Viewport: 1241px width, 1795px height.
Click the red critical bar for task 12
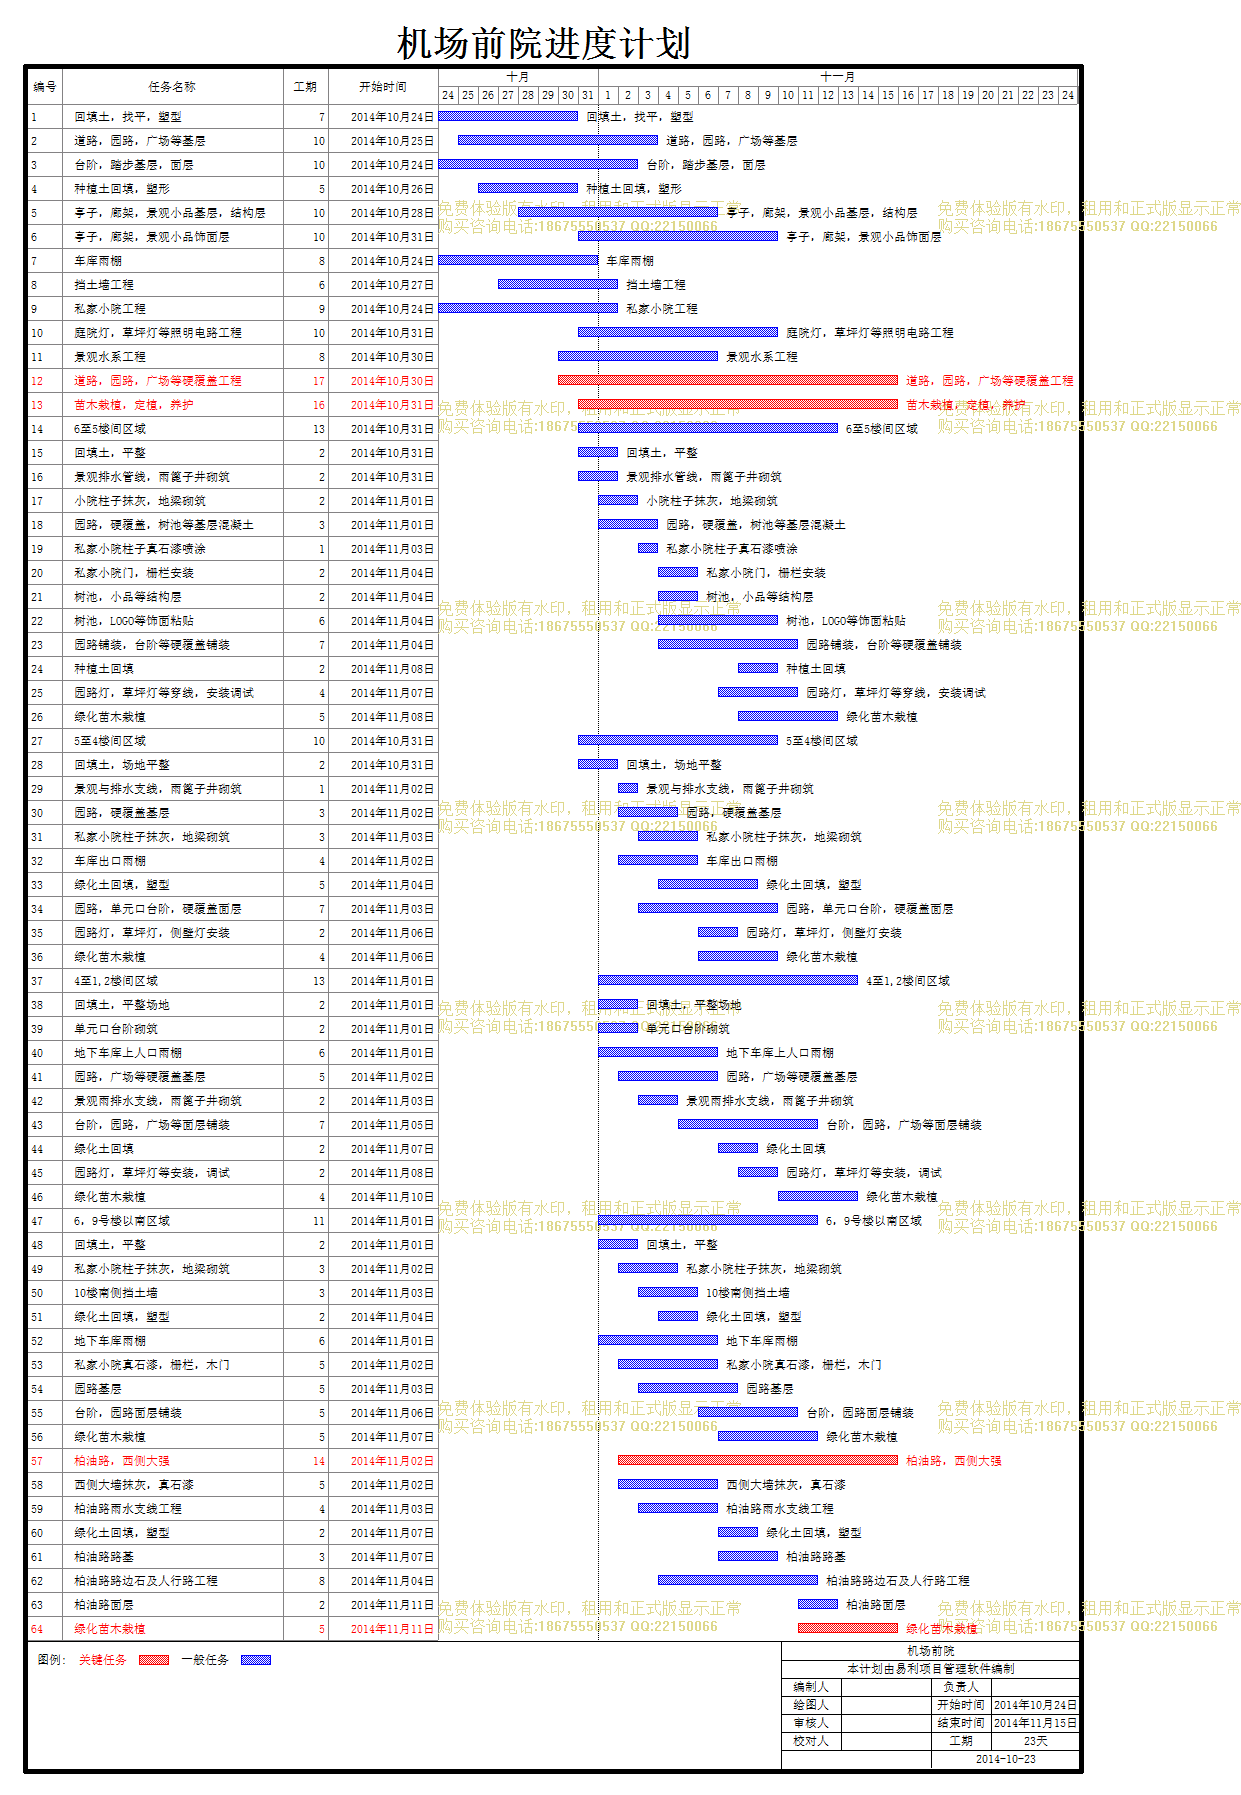tap(728, 380)
